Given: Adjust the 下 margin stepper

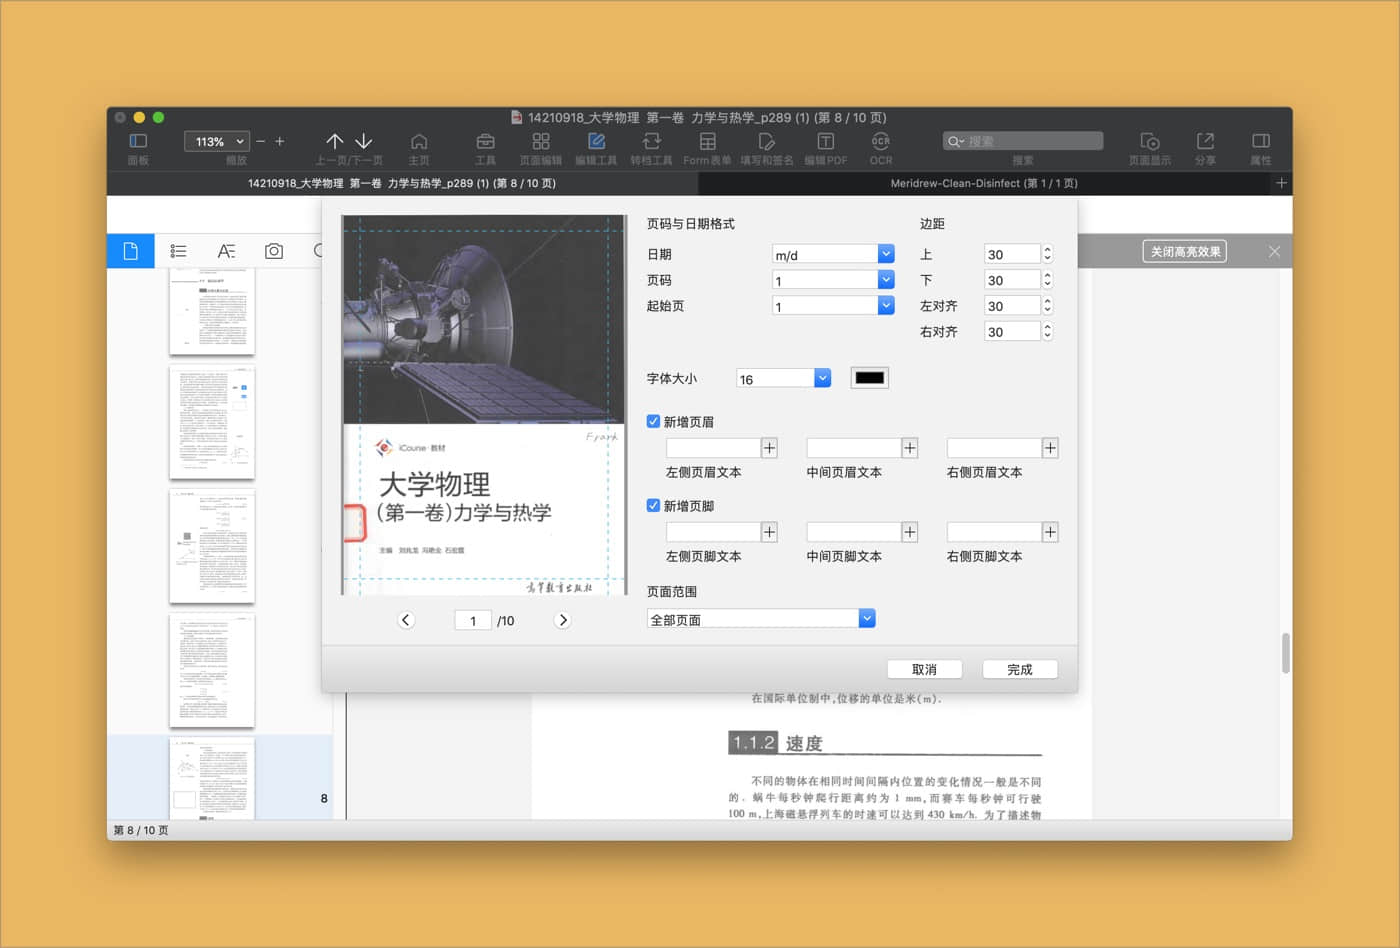Looking at the screenshot, I should pyautogui.click(x=1047, y=280).
